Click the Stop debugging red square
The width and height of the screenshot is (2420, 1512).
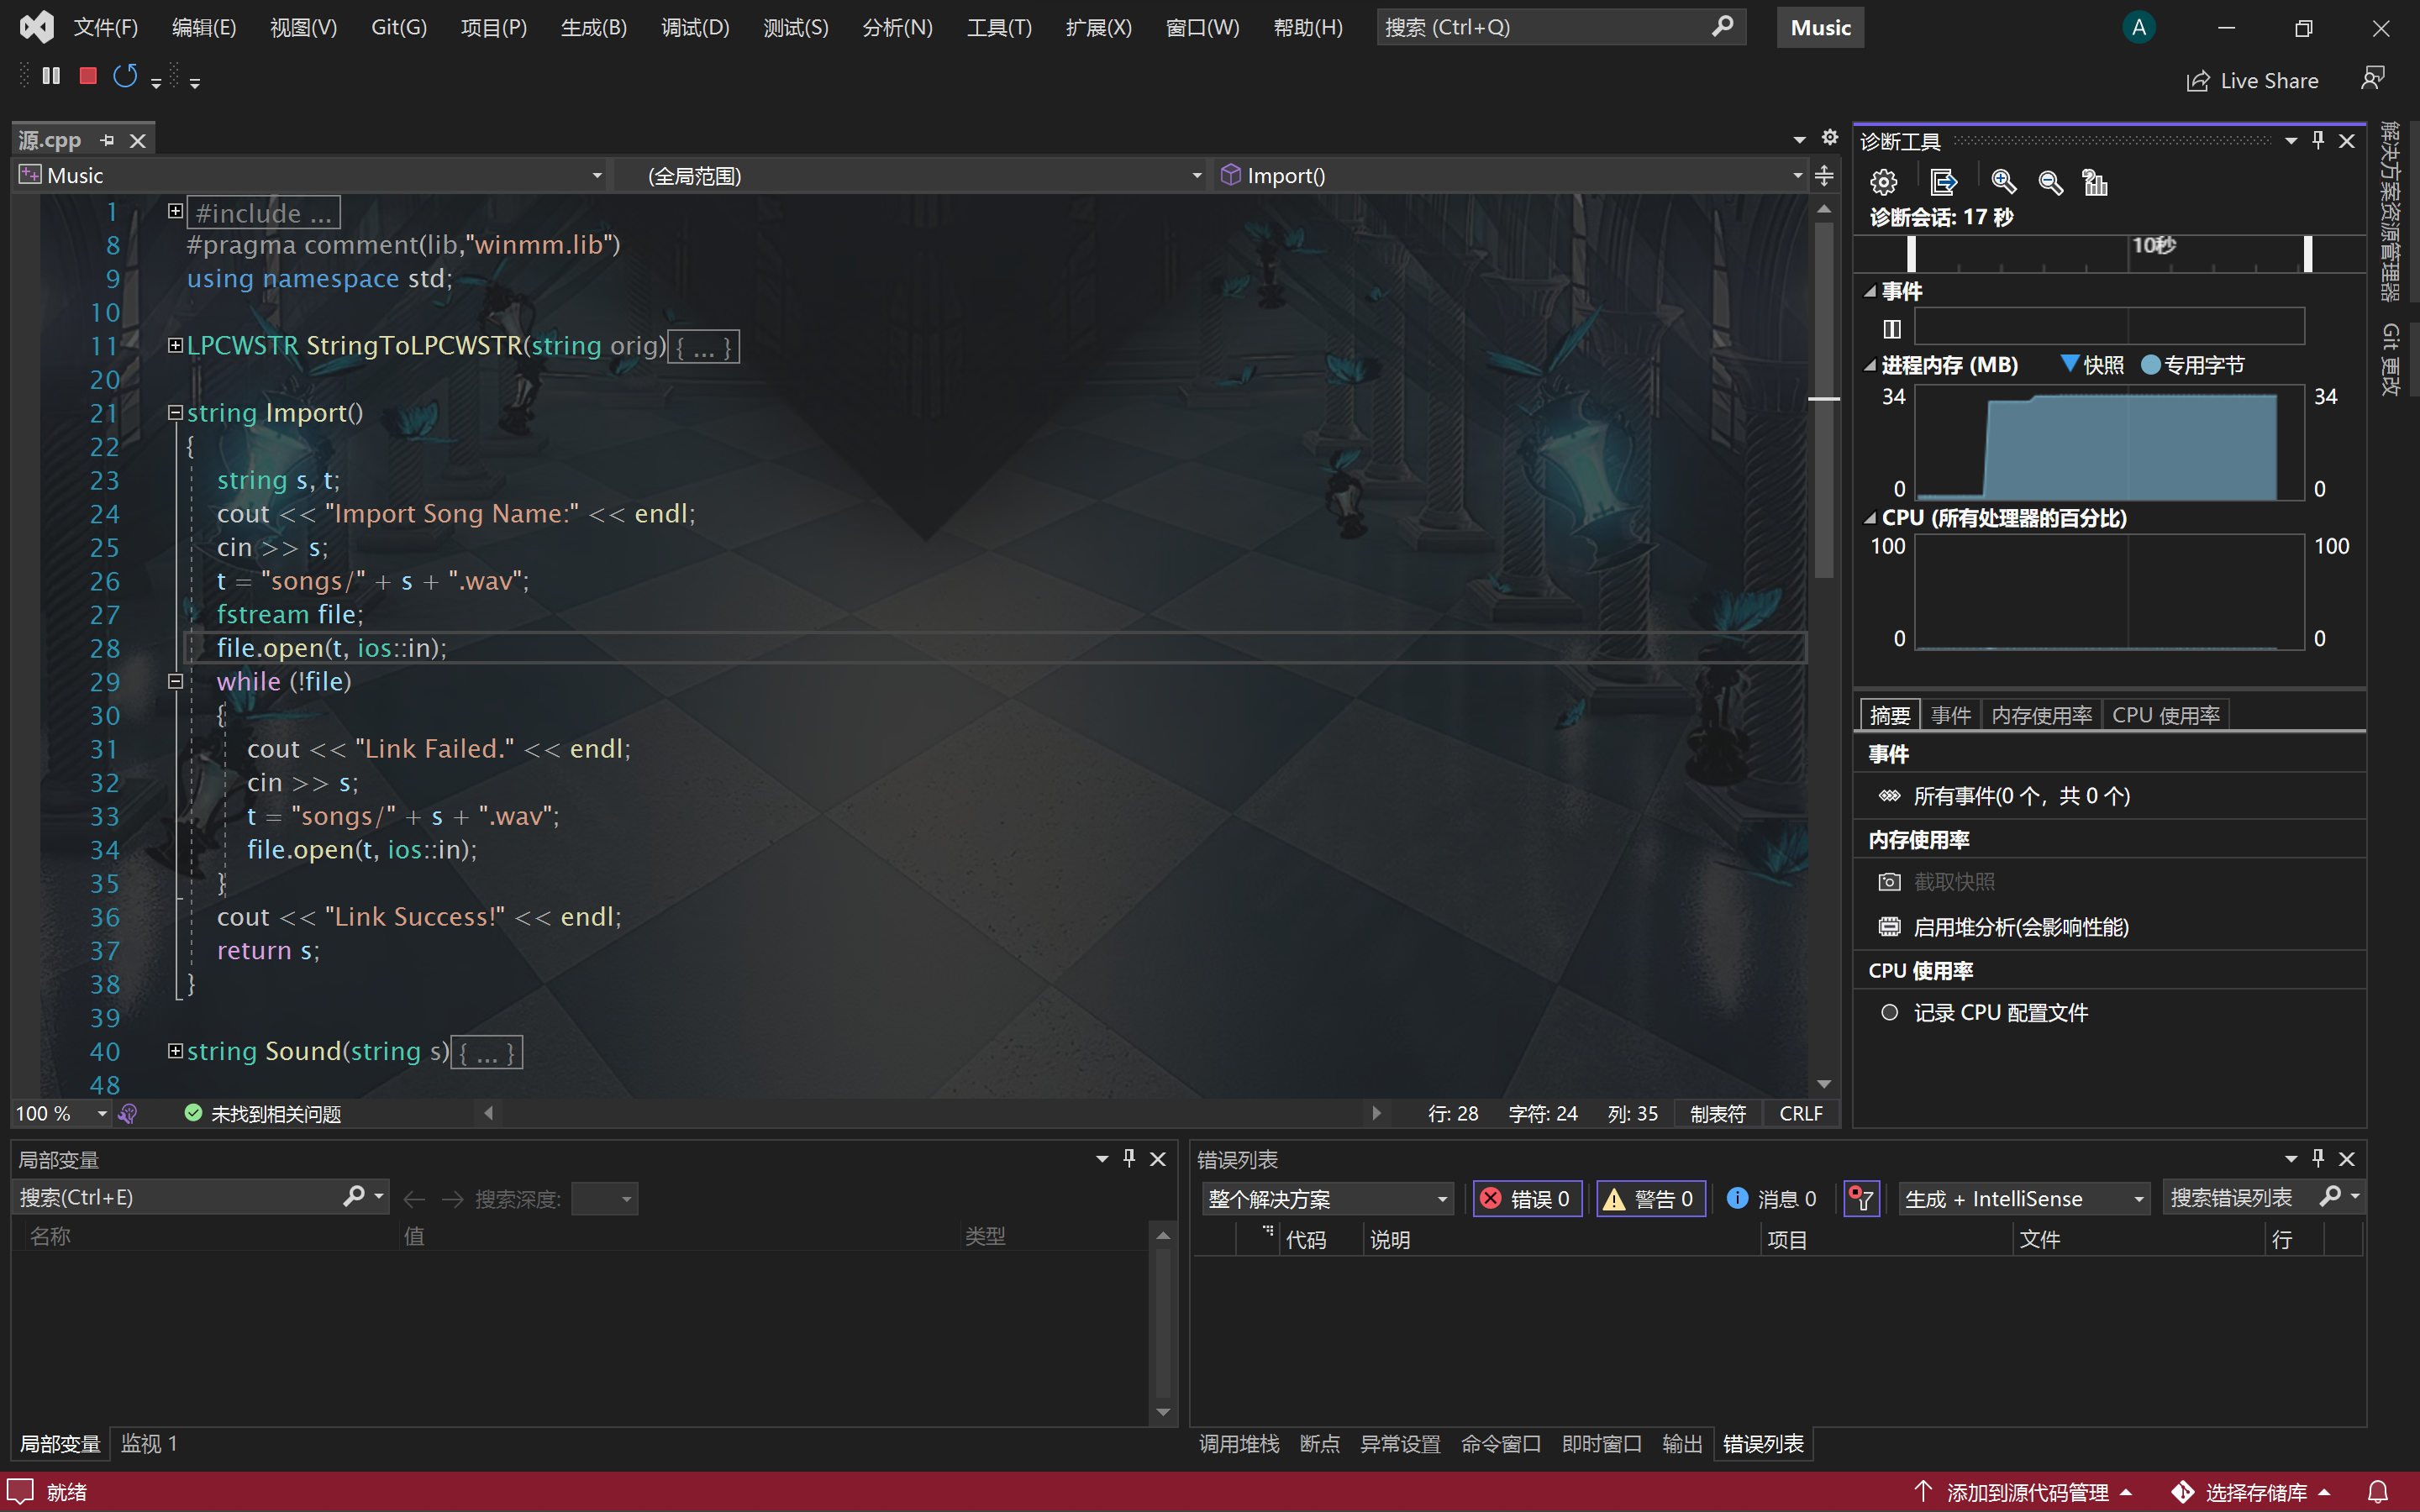tap(88, 76)
